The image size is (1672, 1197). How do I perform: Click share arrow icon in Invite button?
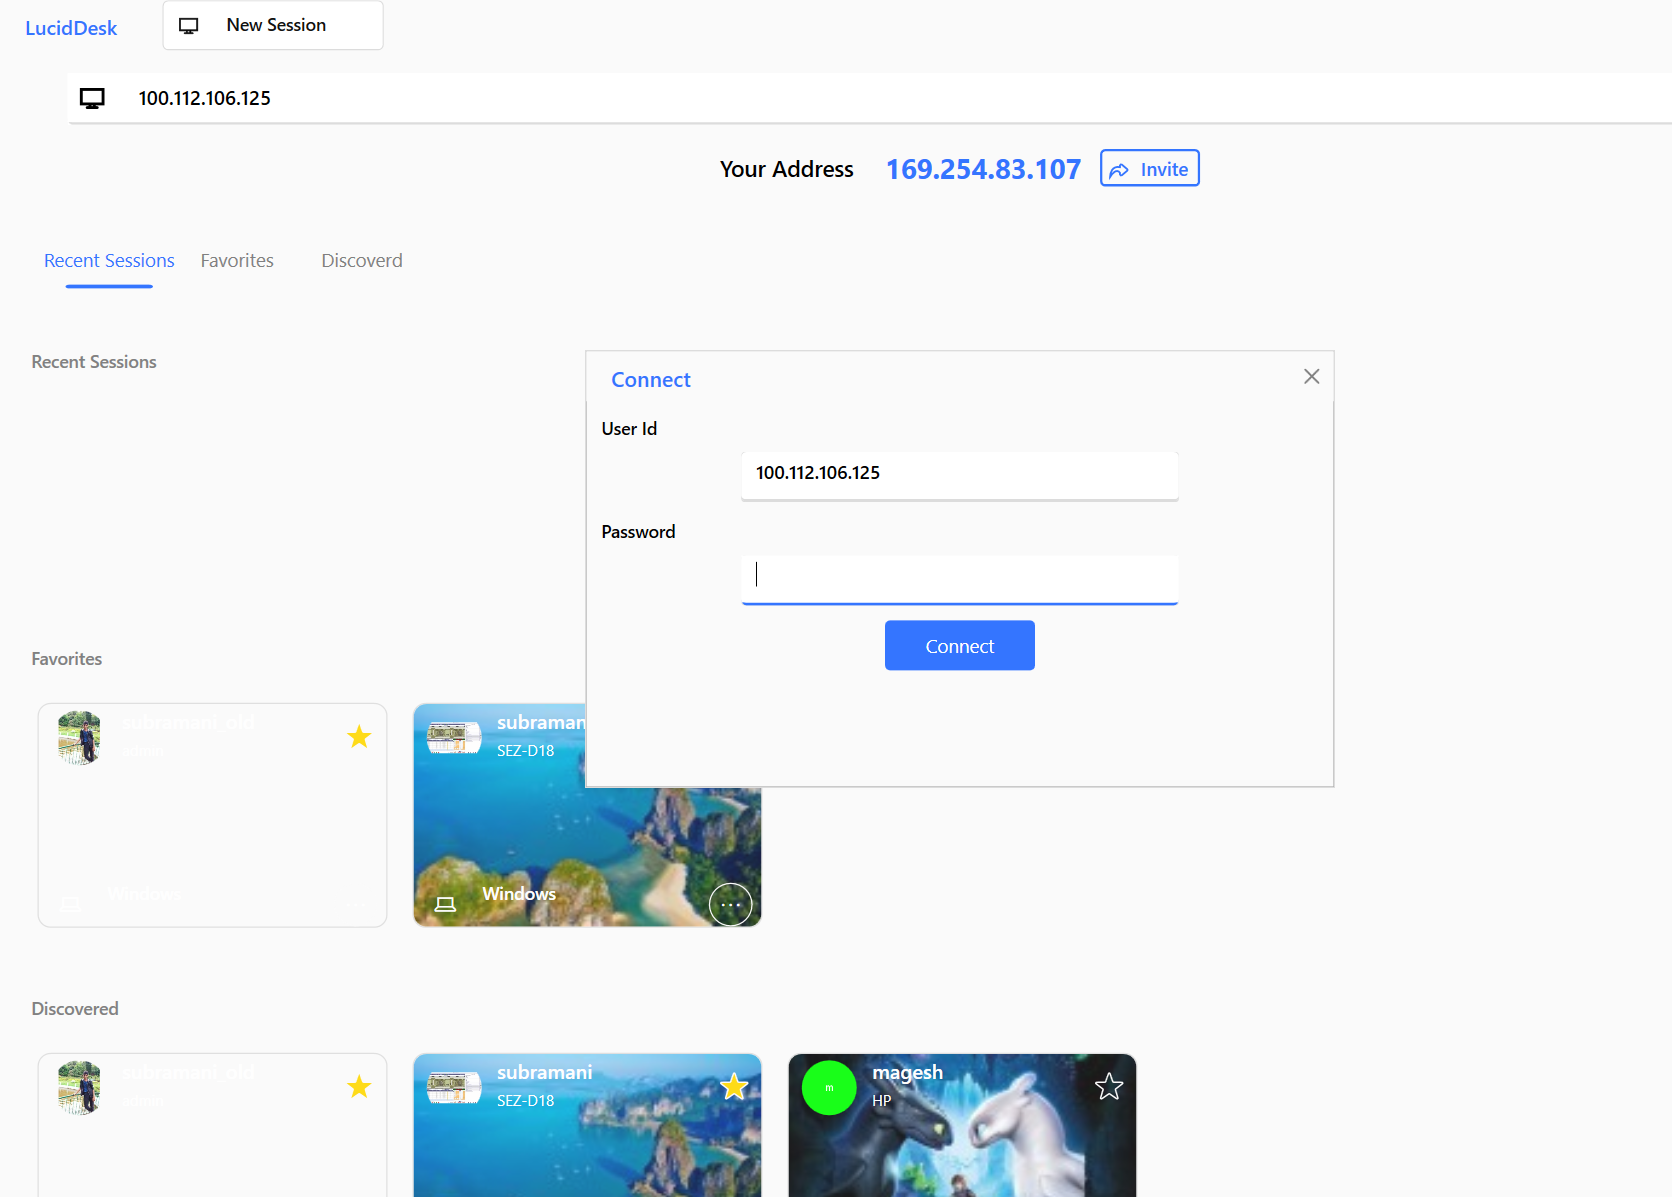click(1119, 170)
